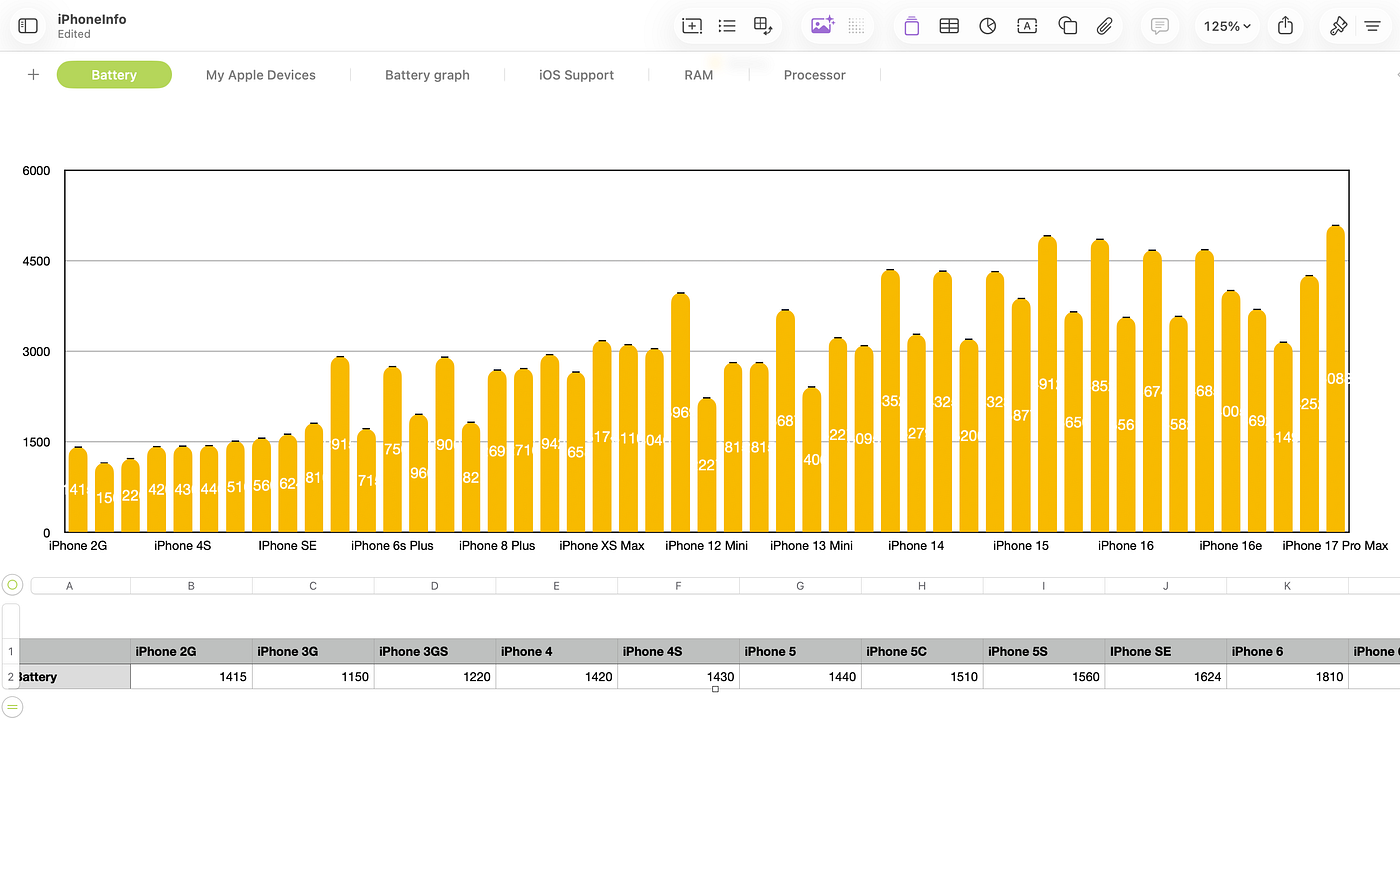This screenshot has width=1400, height=876.
Task: Select row 1 header number
Action: tap(11, 651)
